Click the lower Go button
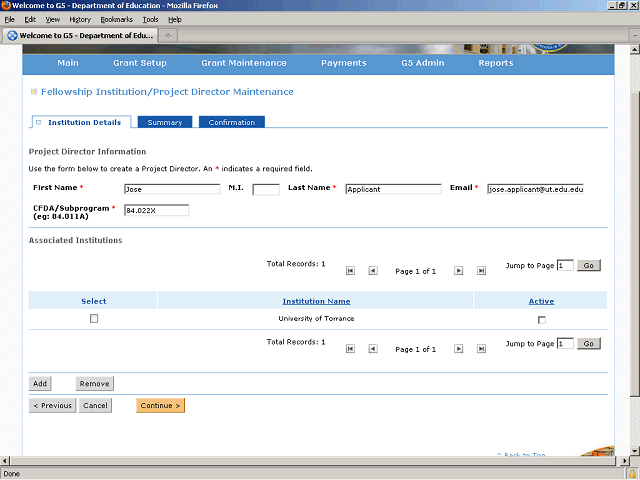Screen dimensions: 640x480 [x=589, y=343]
